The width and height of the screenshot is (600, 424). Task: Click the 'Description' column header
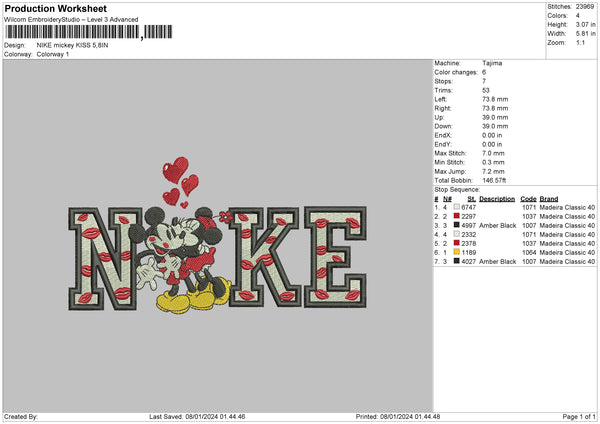[x=497, y=199]
